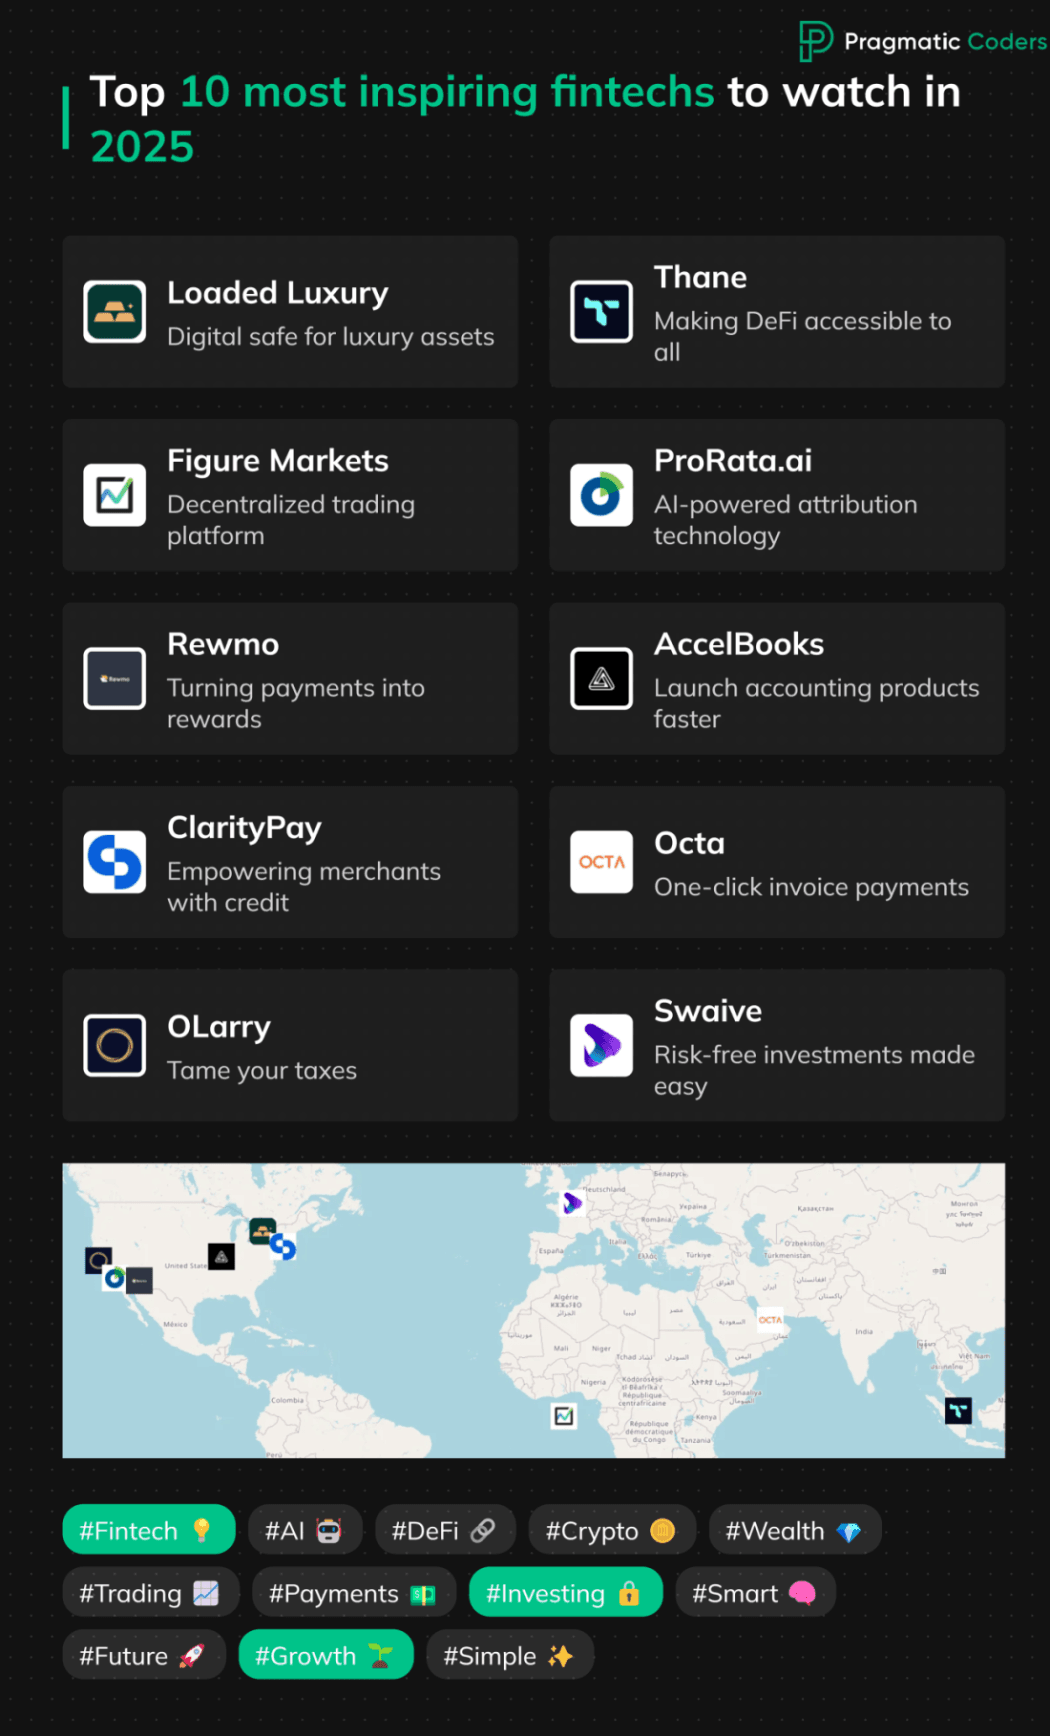The height and width of the screenshot is (1736, 1050).
Task: Toggle the #Trading tag
Action: (x=151, y=1592)
